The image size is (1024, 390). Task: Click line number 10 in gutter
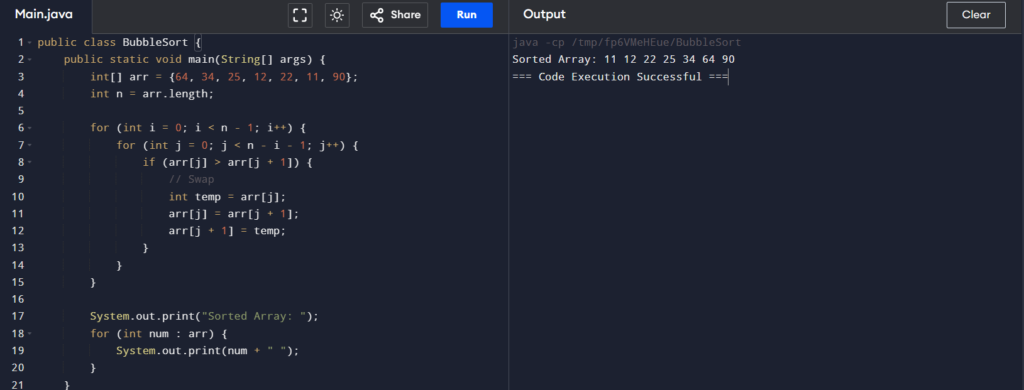point(18,197)
